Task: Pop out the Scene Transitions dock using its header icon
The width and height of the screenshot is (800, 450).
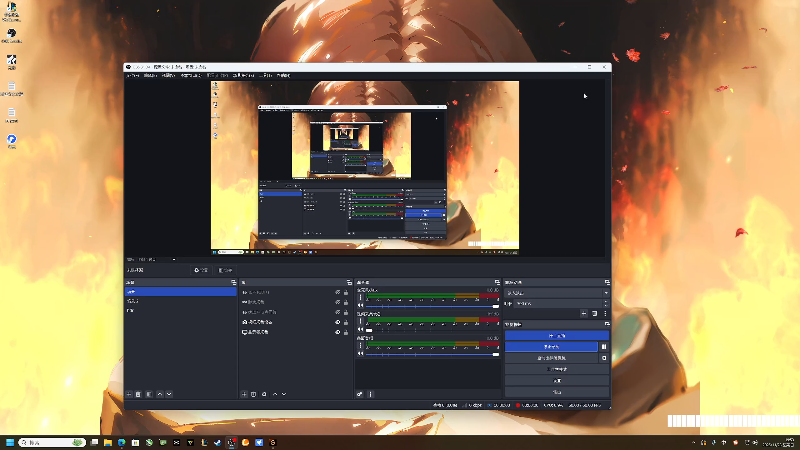Action: [x=607, y=282]
